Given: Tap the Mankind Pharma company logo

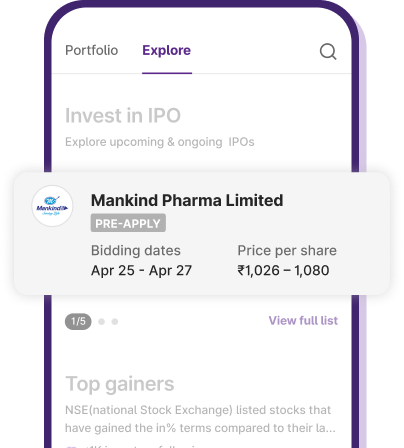Looking at the screenshot, I should tap(52, 206).
